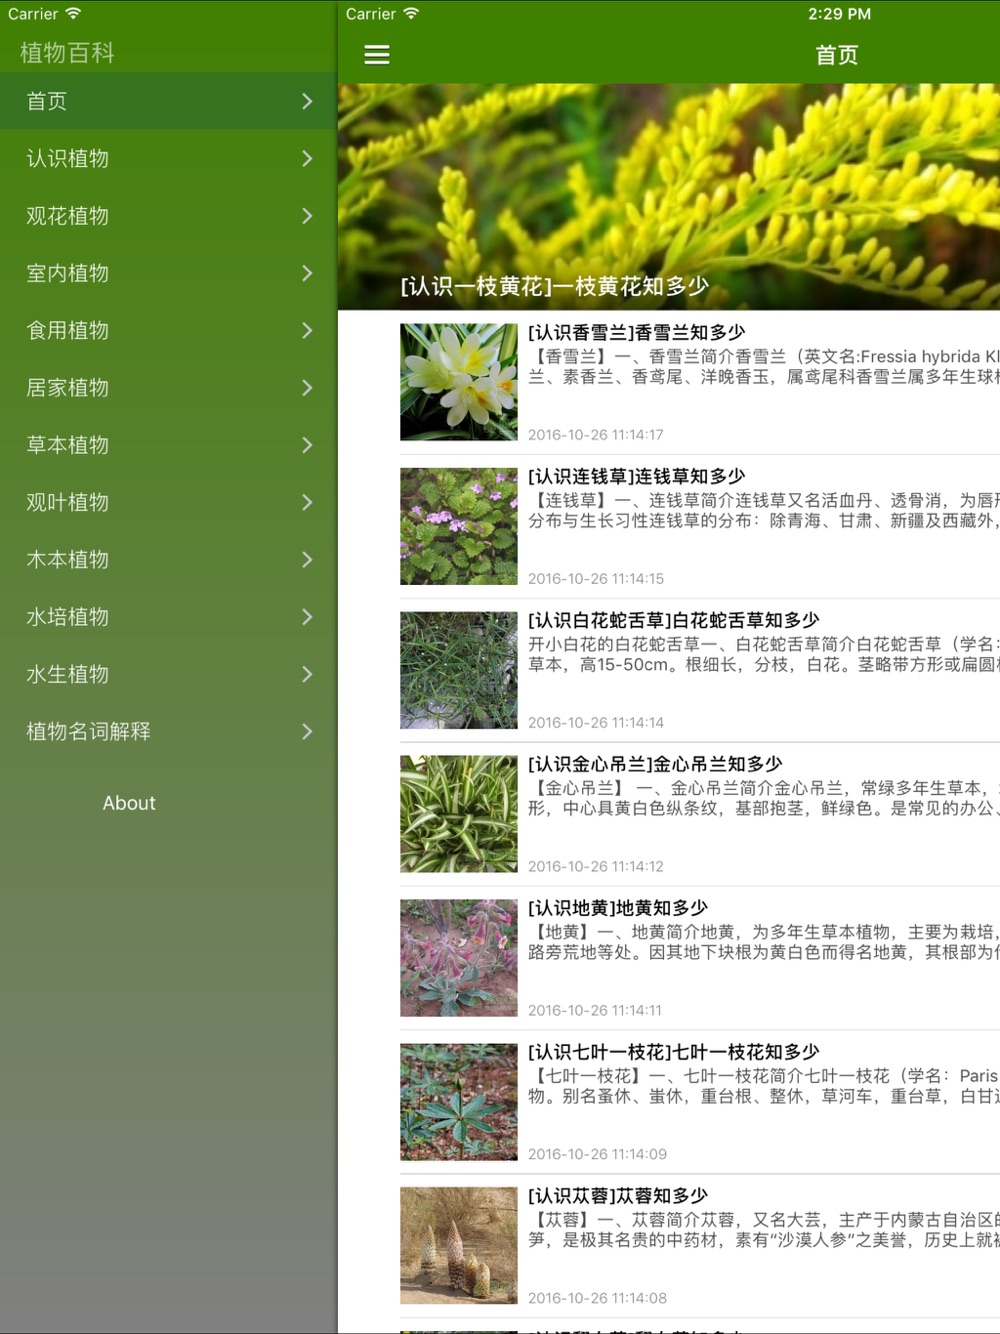Screen dimensions: 1000x1334
Task: Click chevron next to 居家植物
Action: click(307, 388)
